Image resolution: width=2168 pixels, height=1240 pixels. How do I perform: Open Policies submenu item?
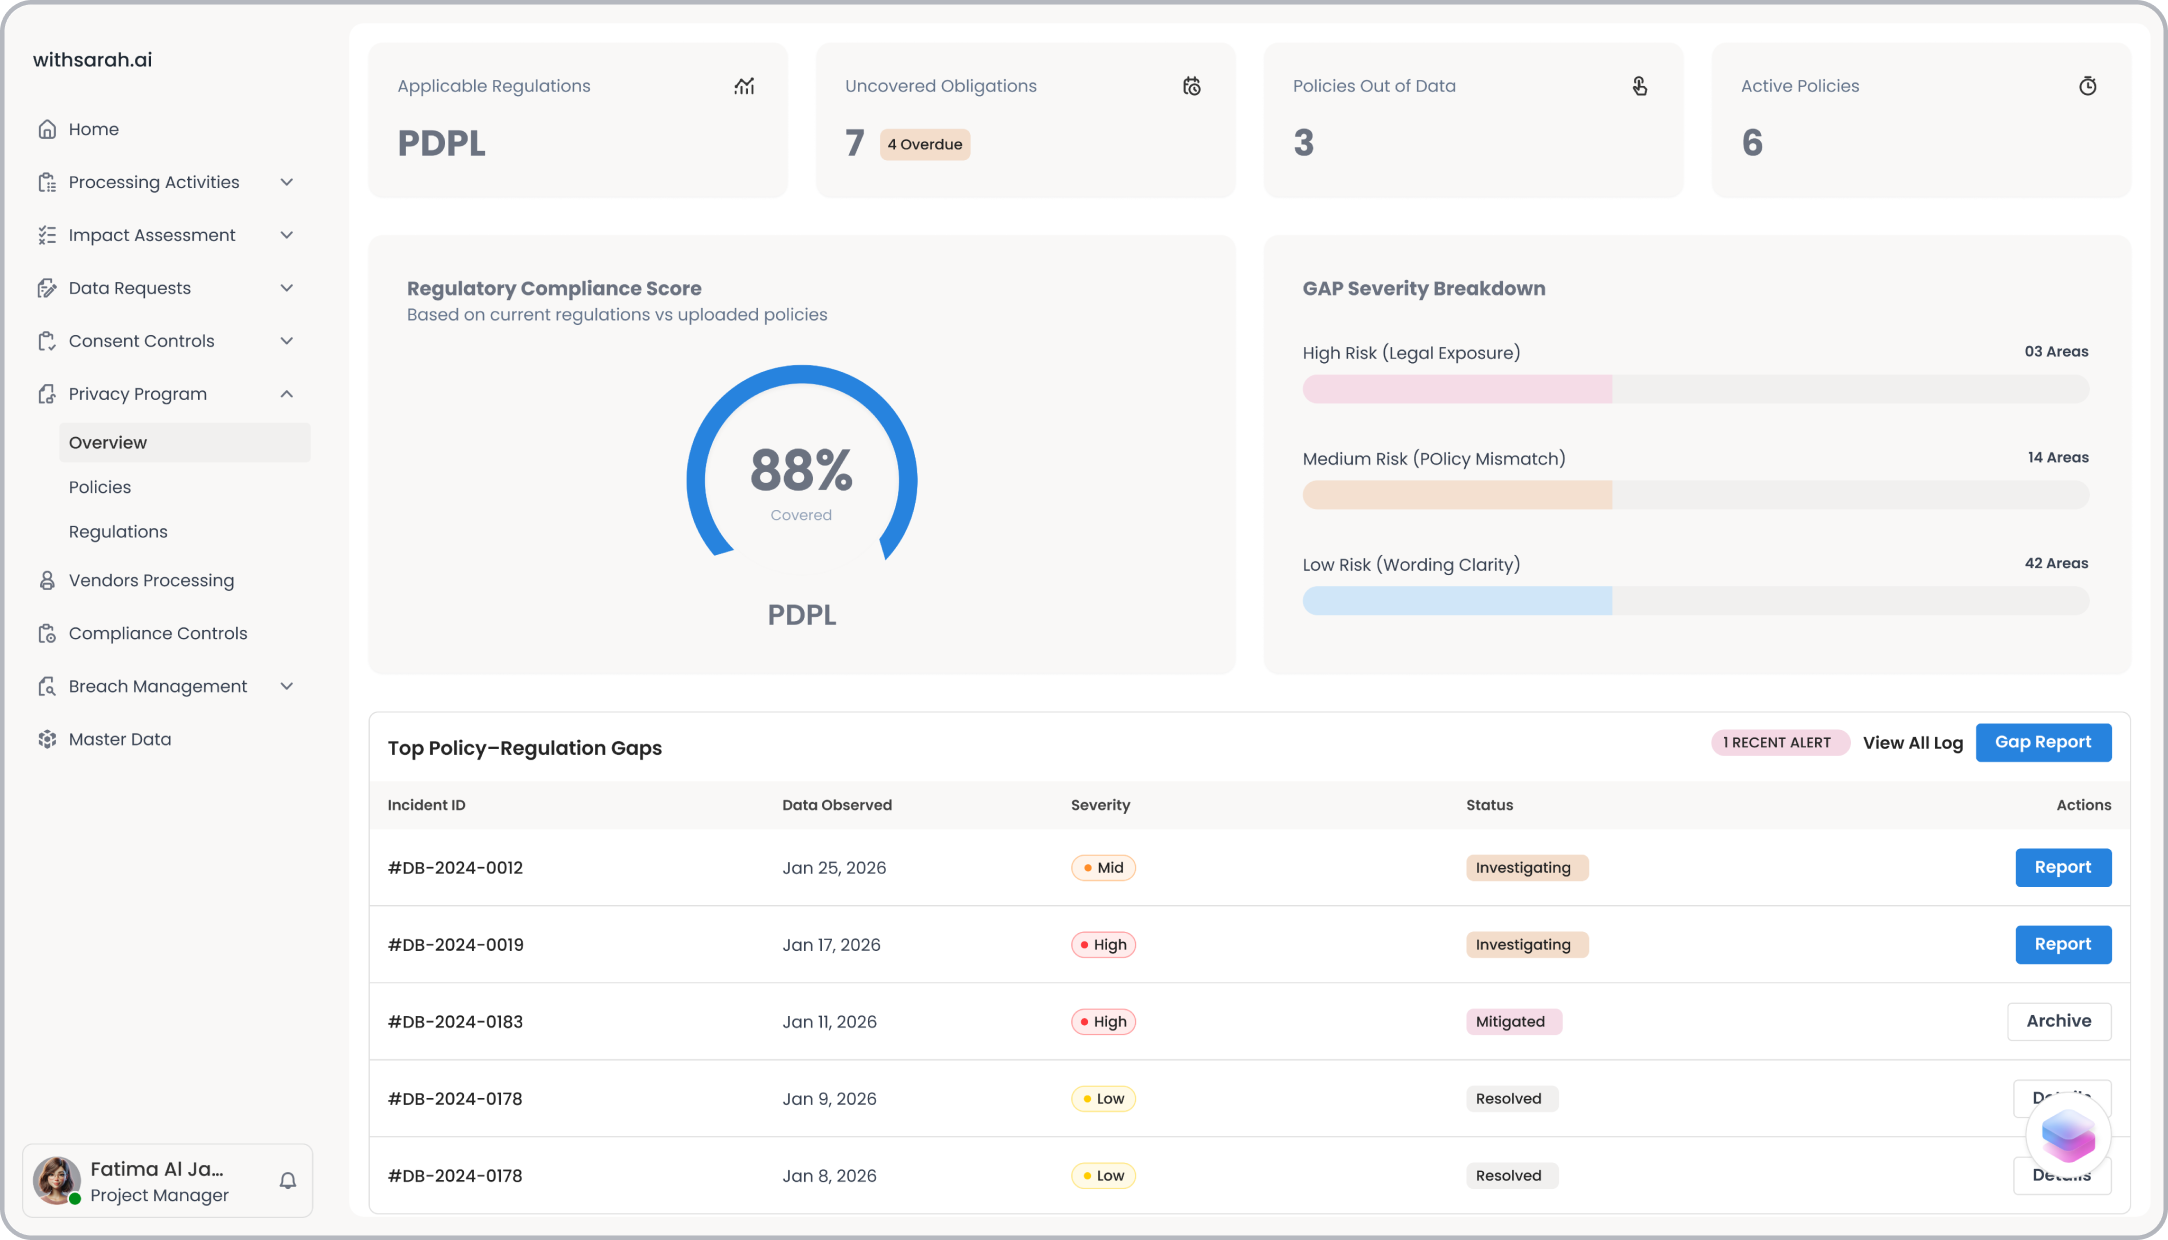pos(100,487)
